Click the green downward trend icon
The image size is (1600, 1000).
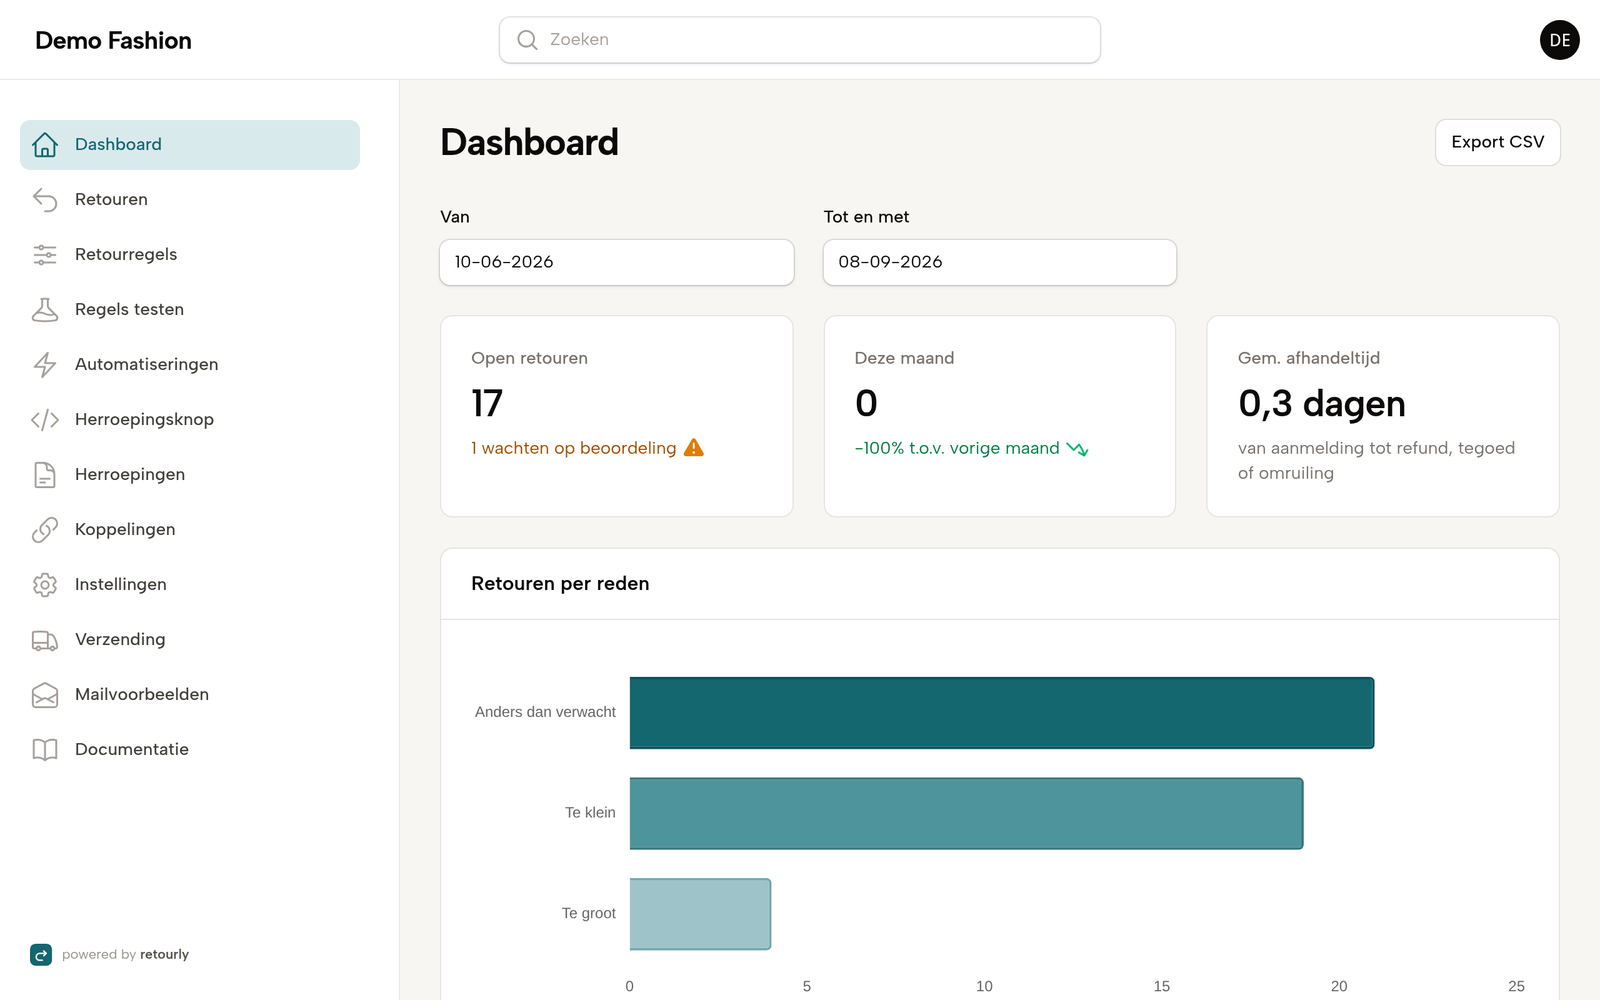1078,449
